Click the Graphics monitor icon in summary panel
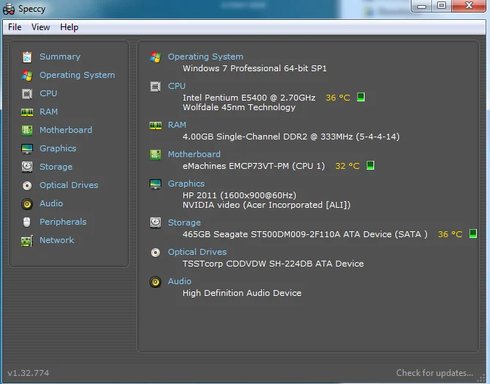The width and height of the screenshot is (490, 384). 155,184
